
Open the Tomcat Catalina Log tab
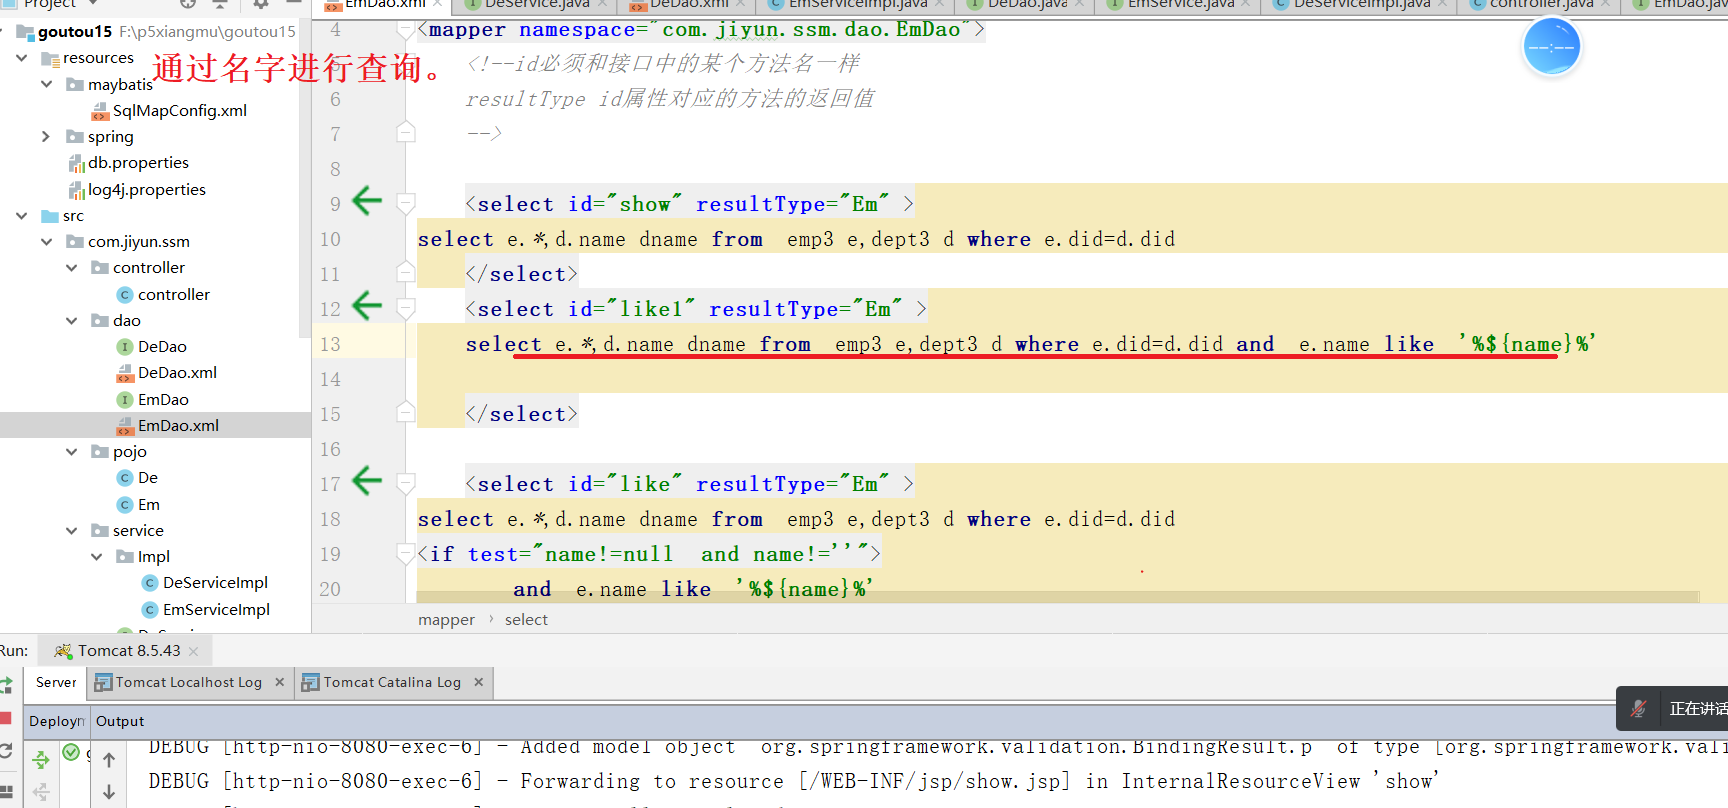(x=392, y=682)
